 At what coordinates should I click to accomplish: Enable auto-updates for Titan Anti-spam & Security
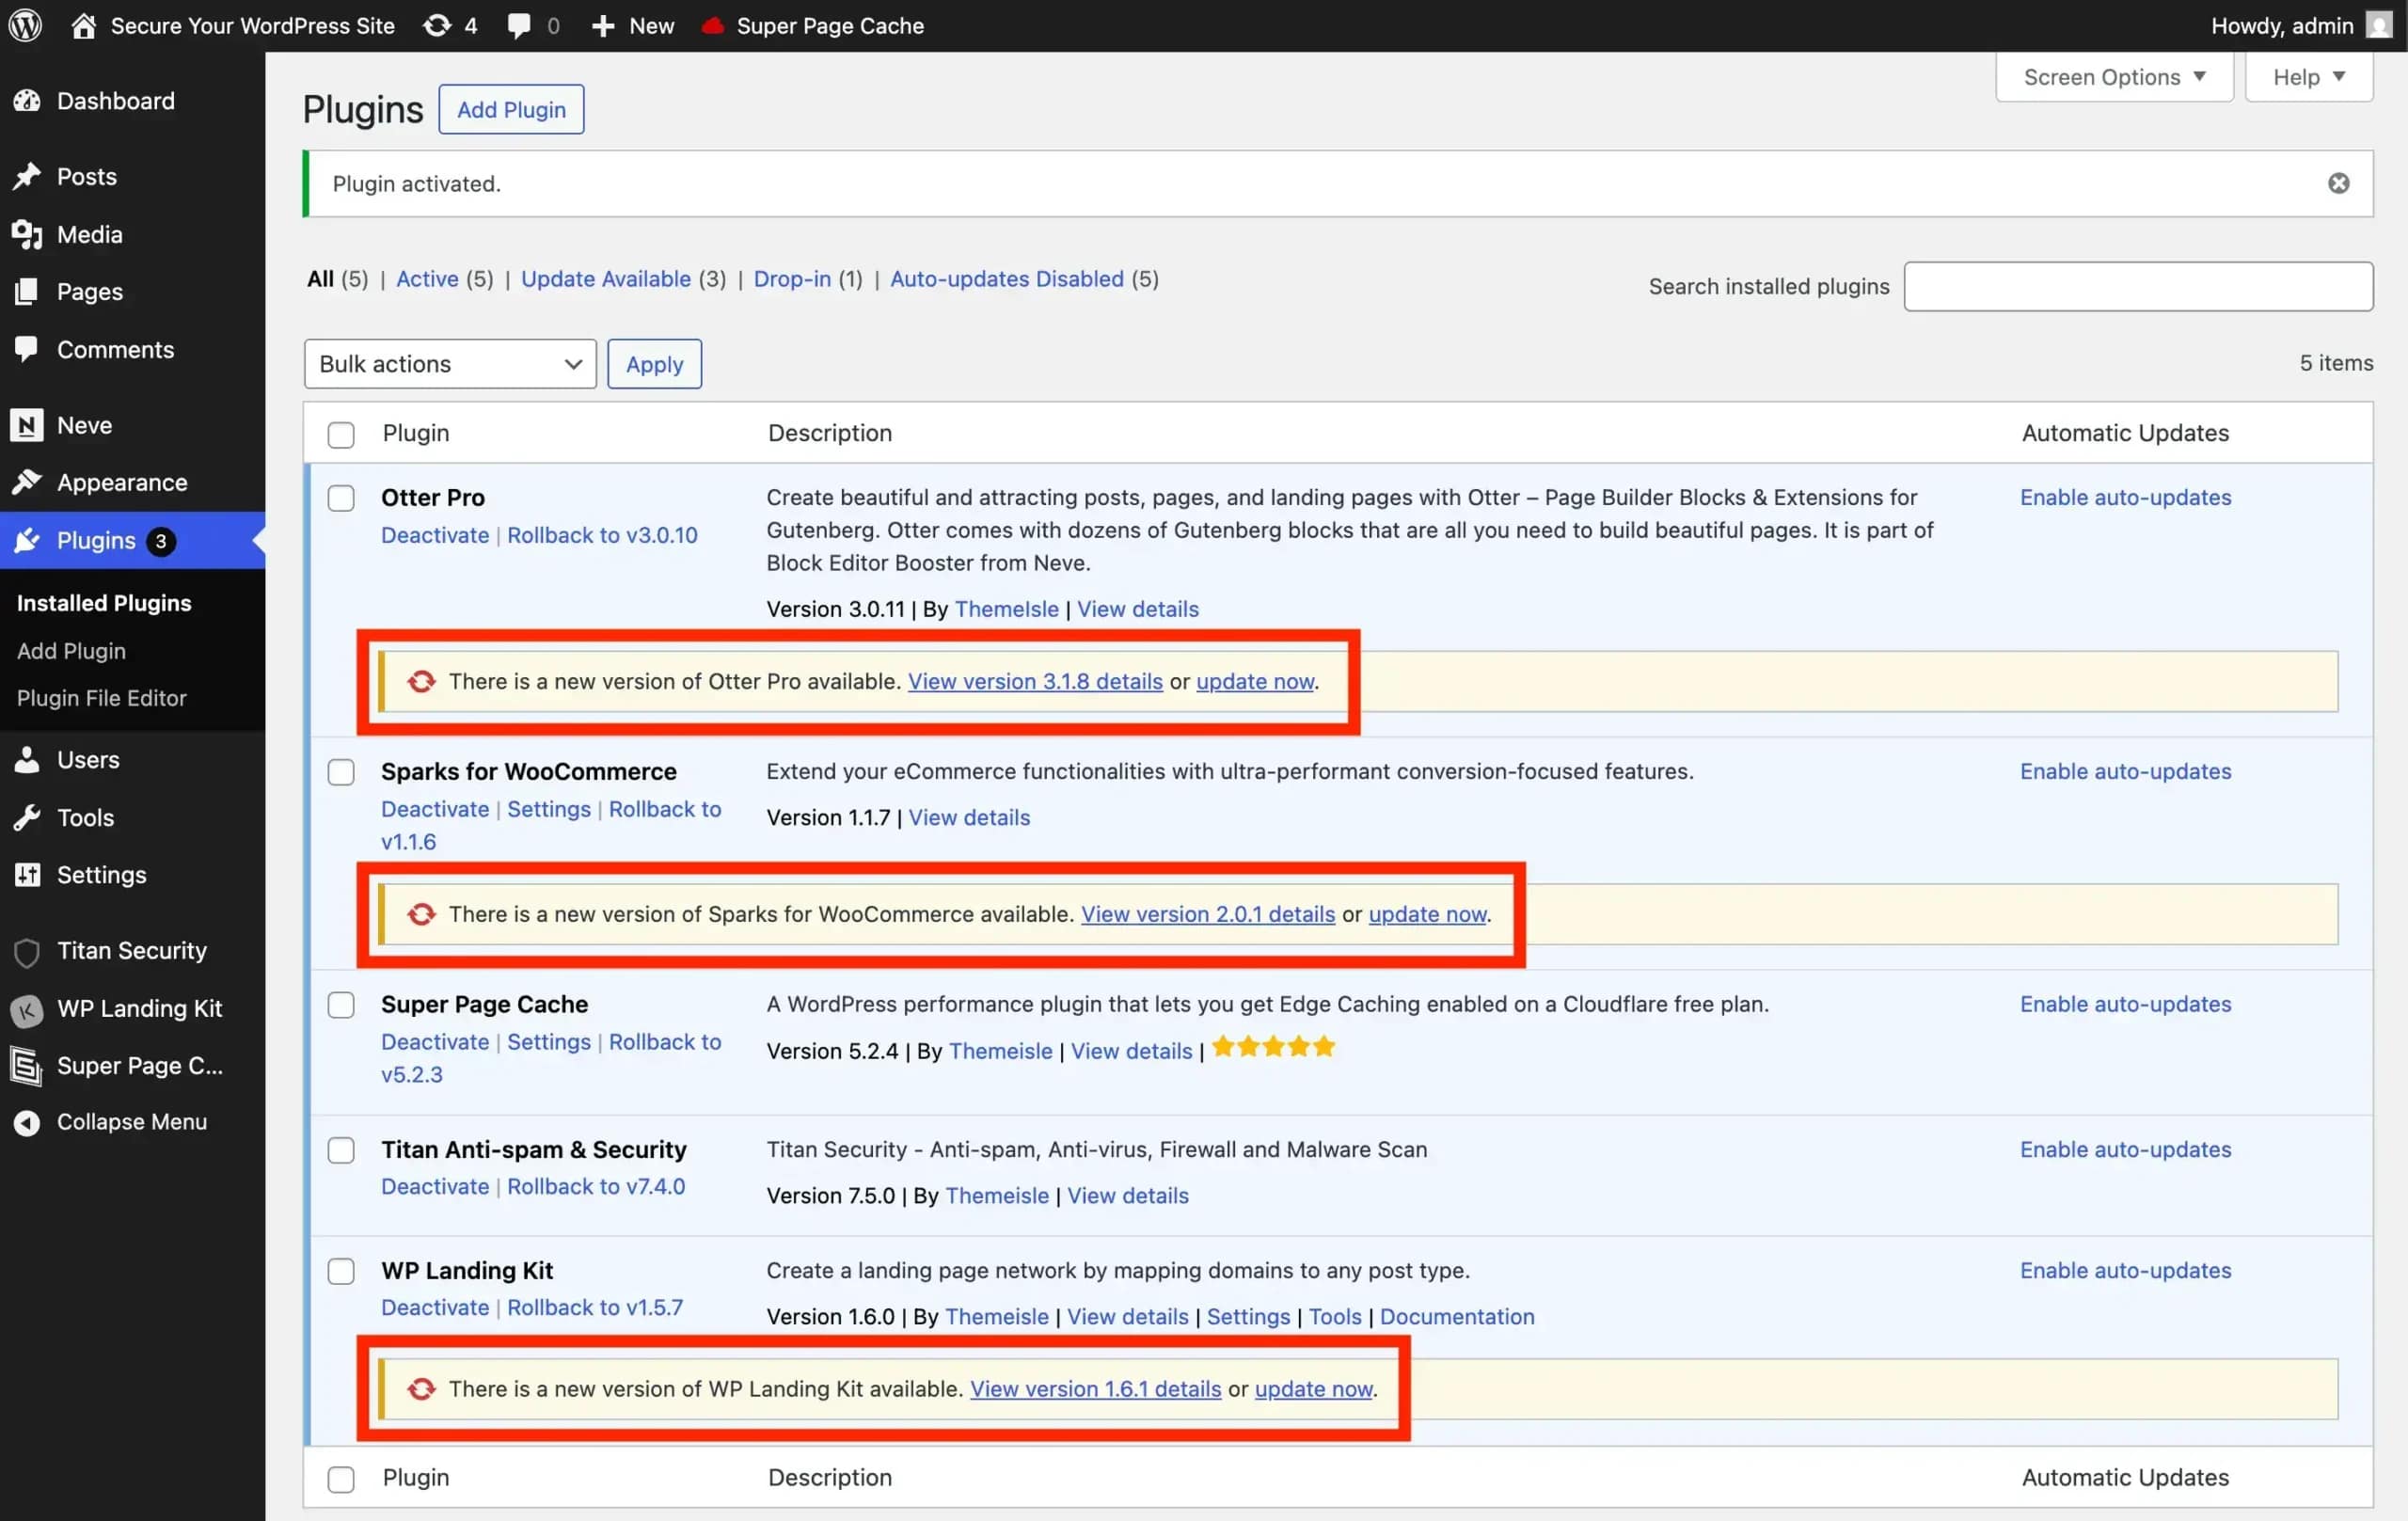(2125, 1150)
